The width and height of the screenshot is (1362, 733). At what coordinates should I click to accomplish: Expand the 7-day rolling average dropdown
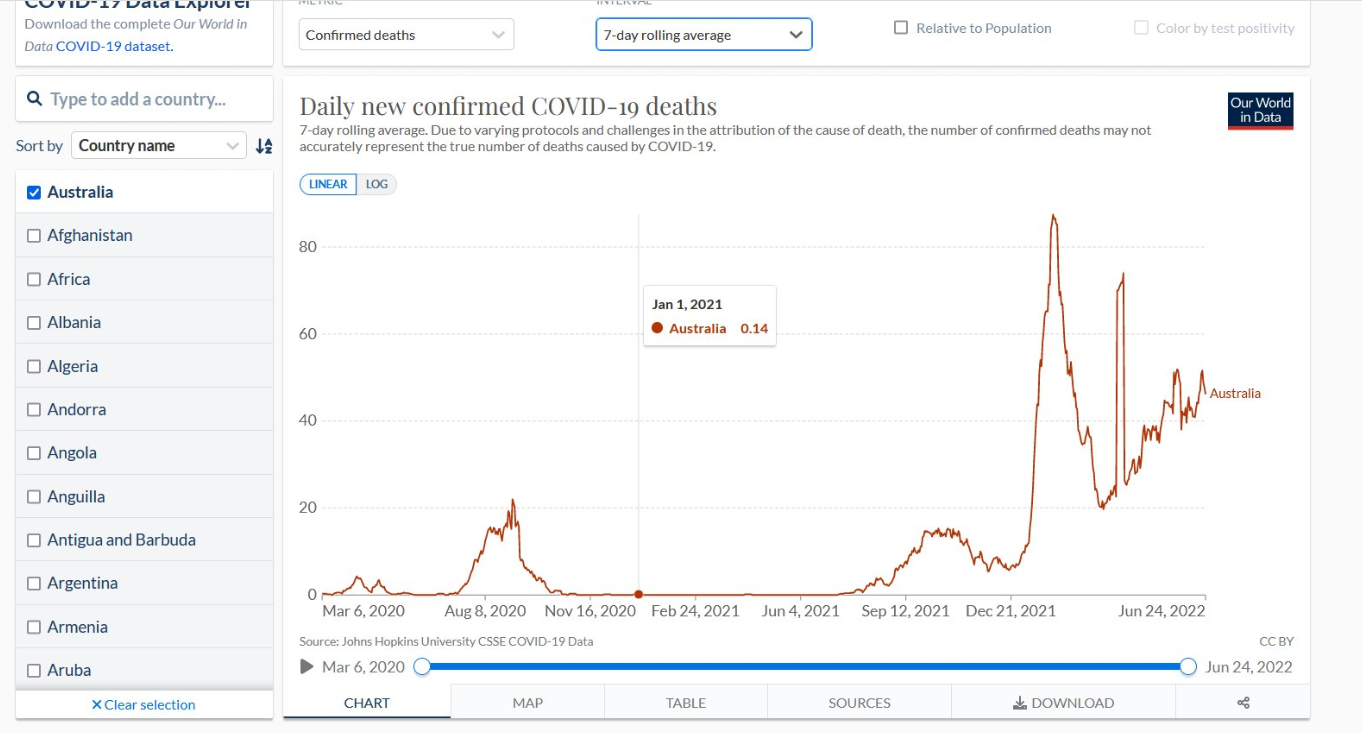[x=703, y=35]
